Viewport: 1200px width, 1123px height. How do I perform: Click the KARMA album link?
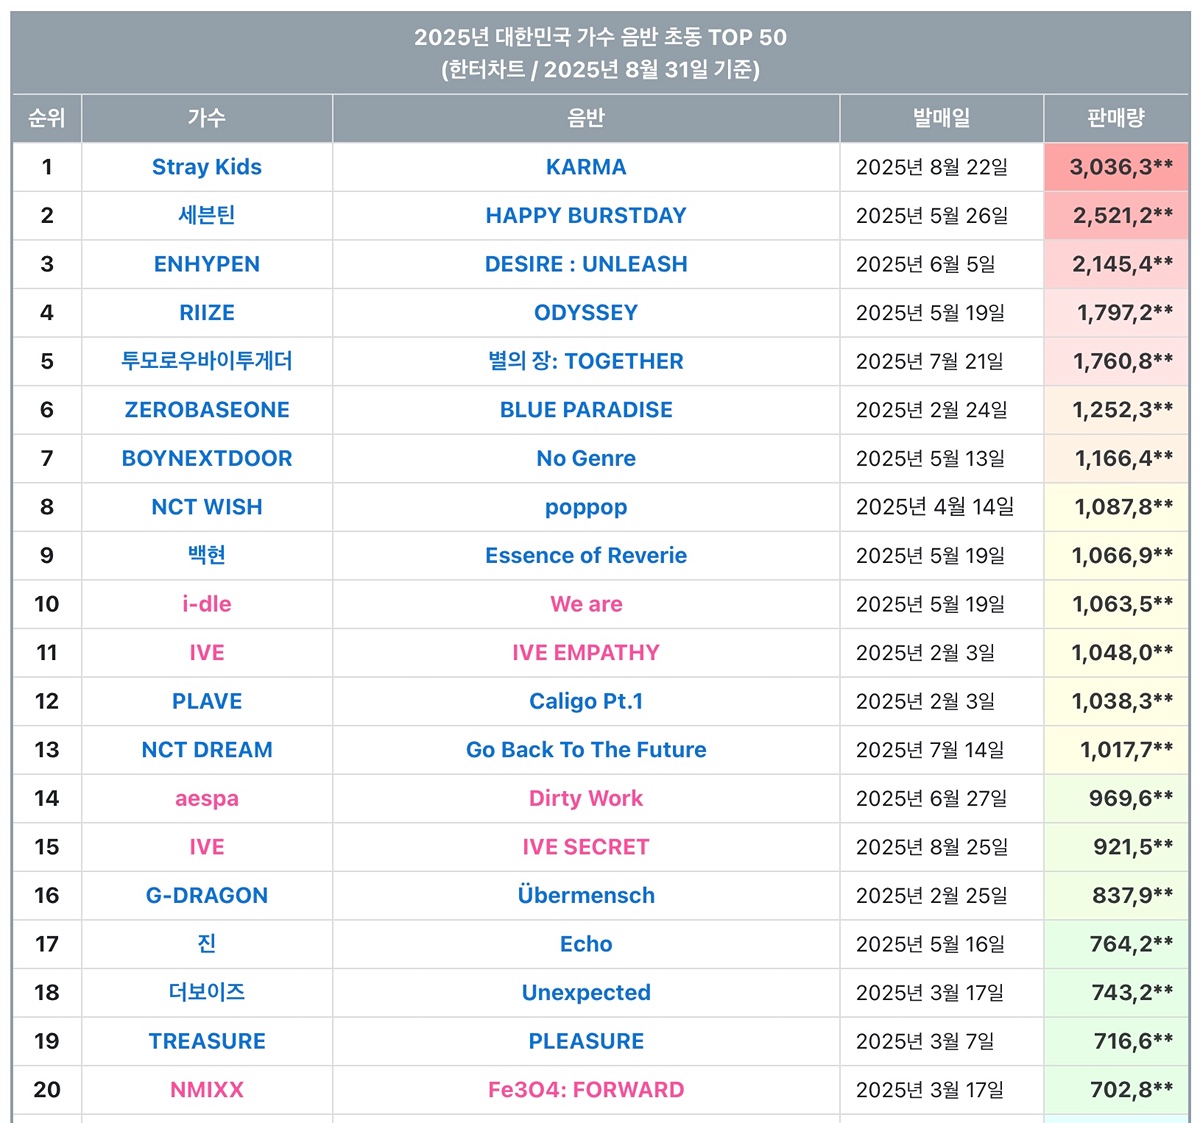pos(586,167)
